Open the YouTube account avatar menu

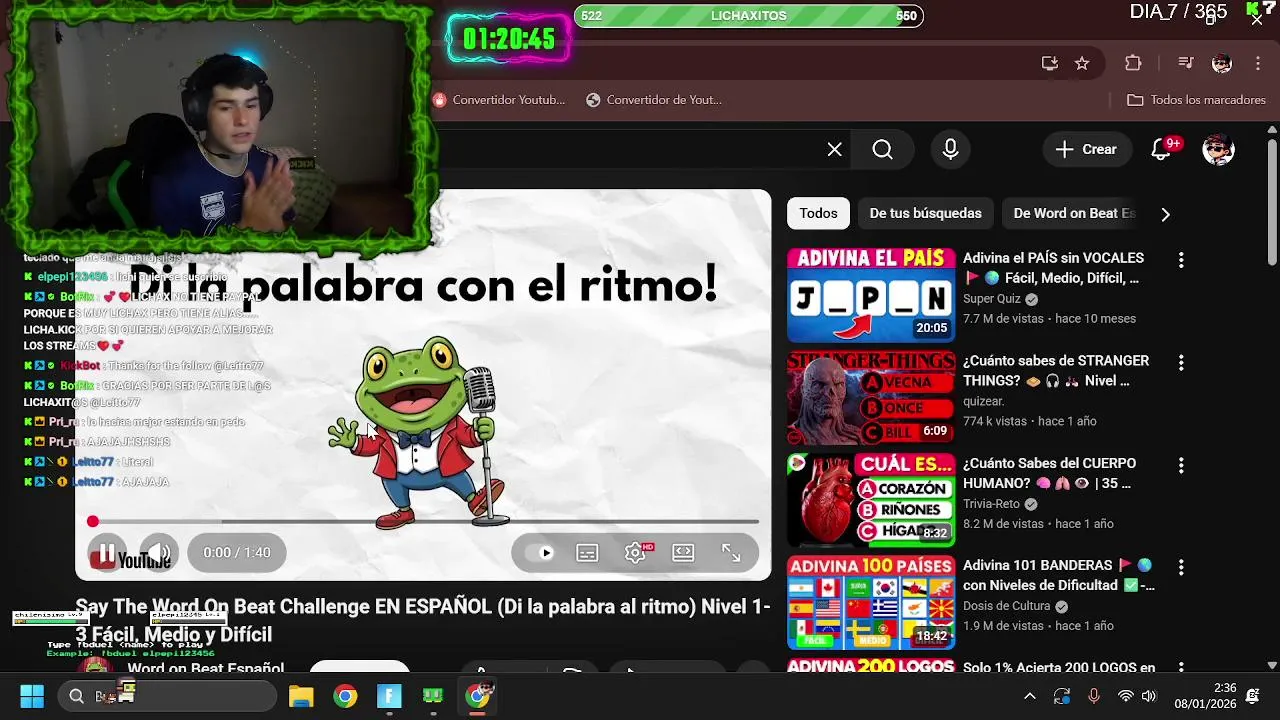(1218, 150)
